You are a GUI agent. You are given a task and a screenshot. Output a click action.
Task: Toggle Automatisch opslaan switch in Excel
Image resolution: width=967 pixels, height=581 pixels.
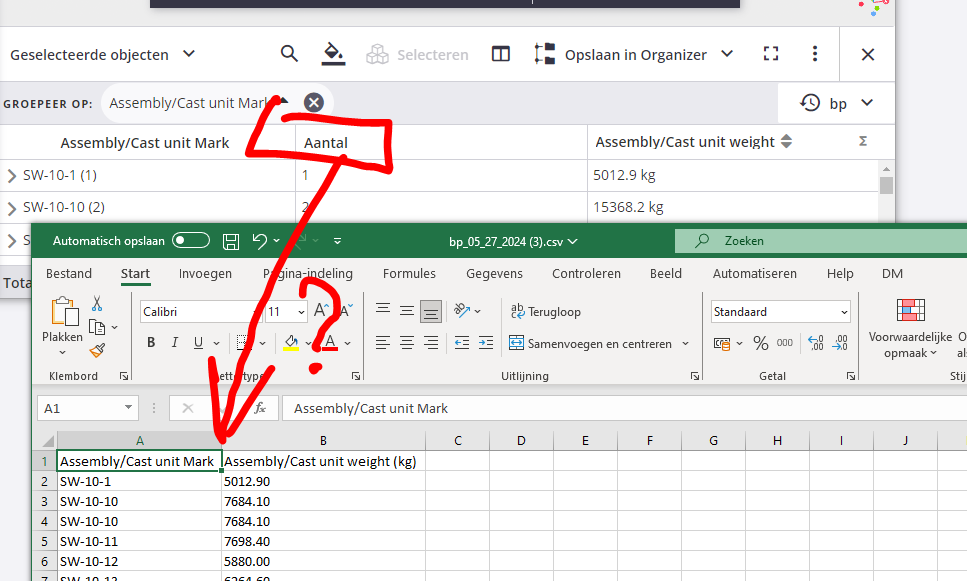[x=191, y=241]
